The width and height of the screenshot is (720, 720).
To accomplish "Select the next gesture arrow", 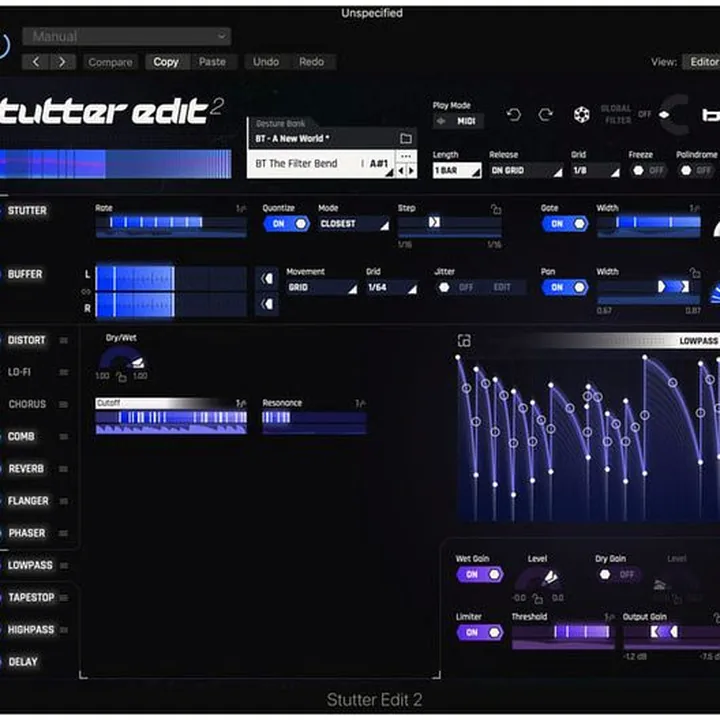I will (x=411, y=171).
